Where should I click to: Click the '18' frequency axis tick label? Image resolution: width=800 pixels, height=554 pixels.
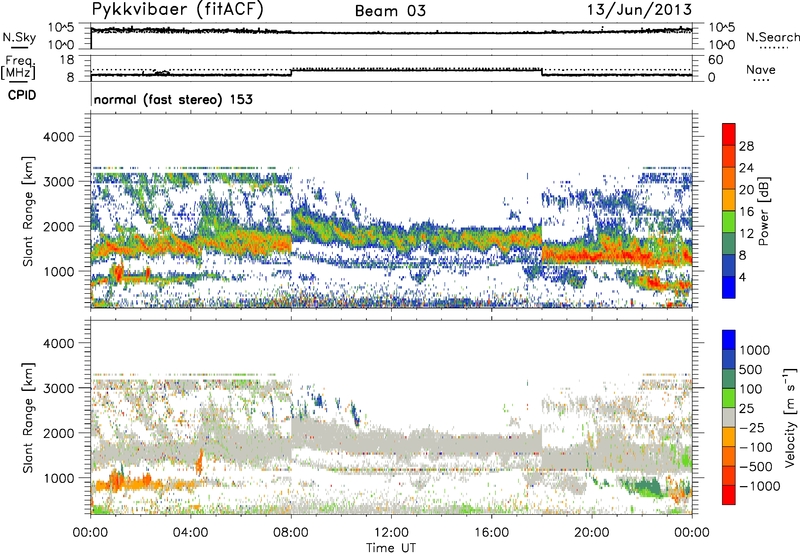click(x=67, y=60)
